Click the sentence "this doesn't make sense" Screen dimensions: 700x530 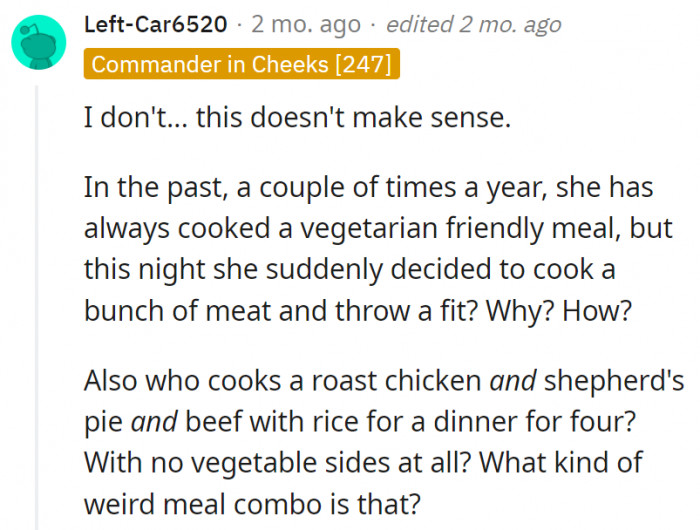click(x=352, y=117)
